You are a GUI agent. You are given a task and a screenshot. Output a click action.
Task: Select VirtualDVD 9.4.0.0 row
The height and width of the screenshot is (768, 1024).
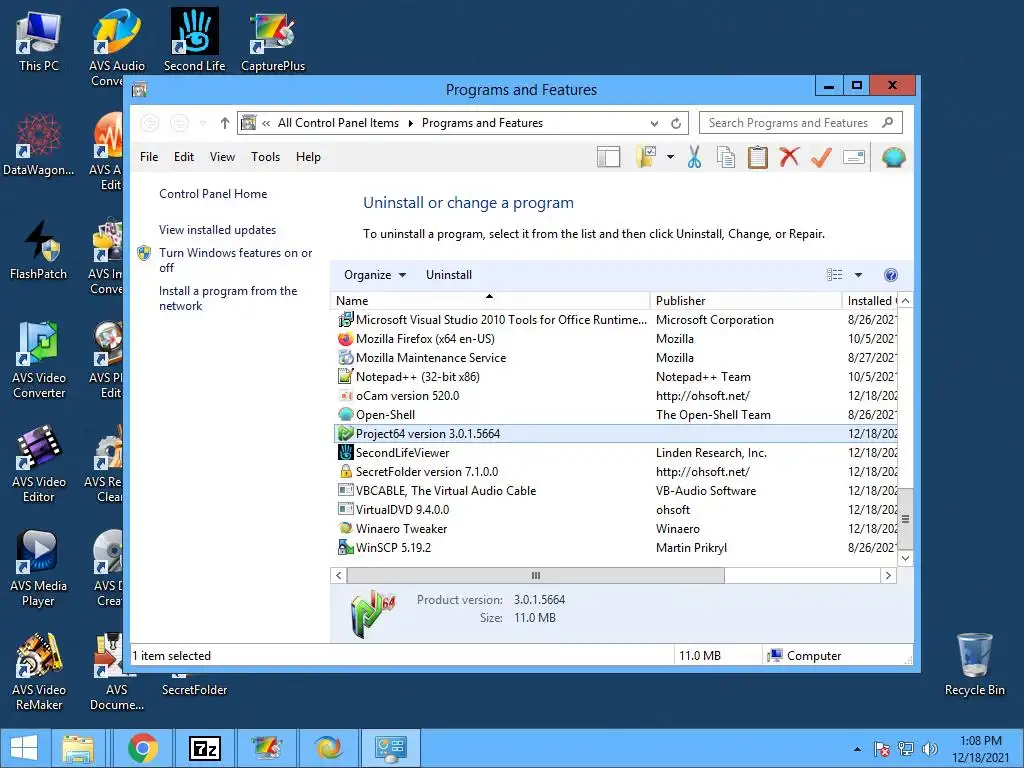point(615,510)
